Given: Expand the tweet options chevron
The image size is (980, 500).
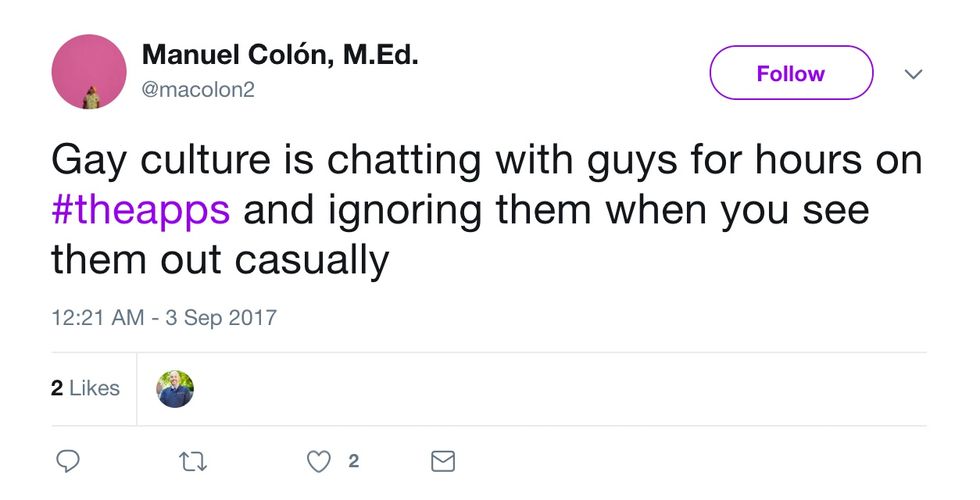Looking at the screenshot, I should point(913,74).
